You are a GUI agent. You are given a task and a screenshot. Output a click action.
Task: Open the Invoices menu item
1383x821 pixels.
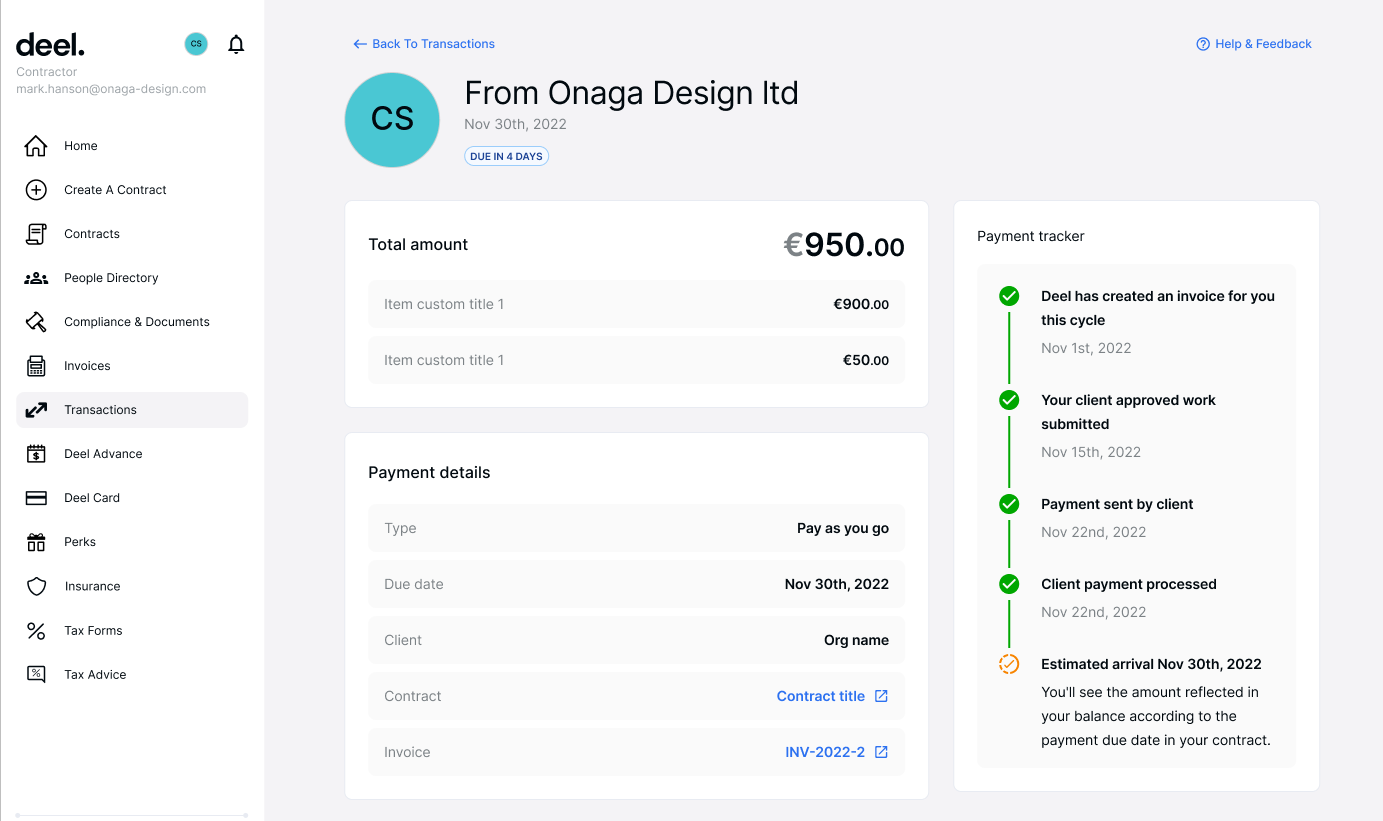132,366
